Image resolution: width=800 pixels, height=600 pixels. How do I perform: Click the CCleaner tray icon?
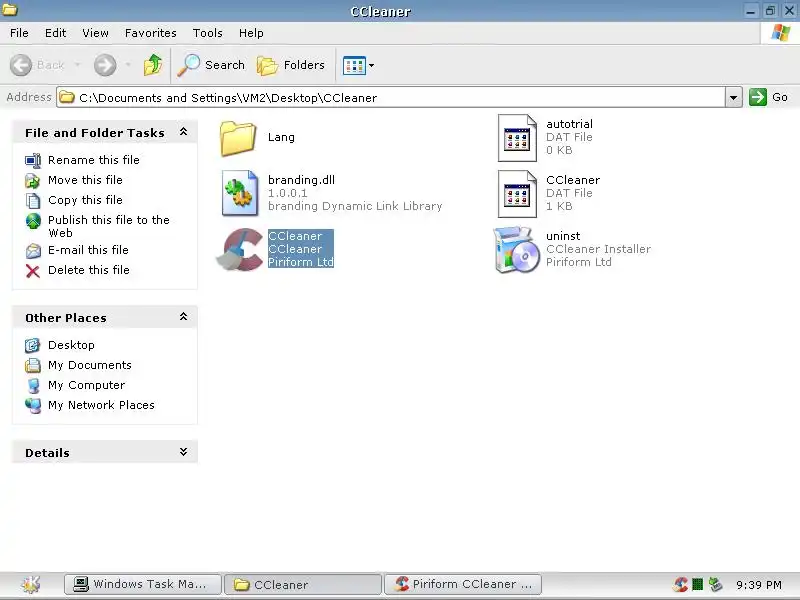681,584
